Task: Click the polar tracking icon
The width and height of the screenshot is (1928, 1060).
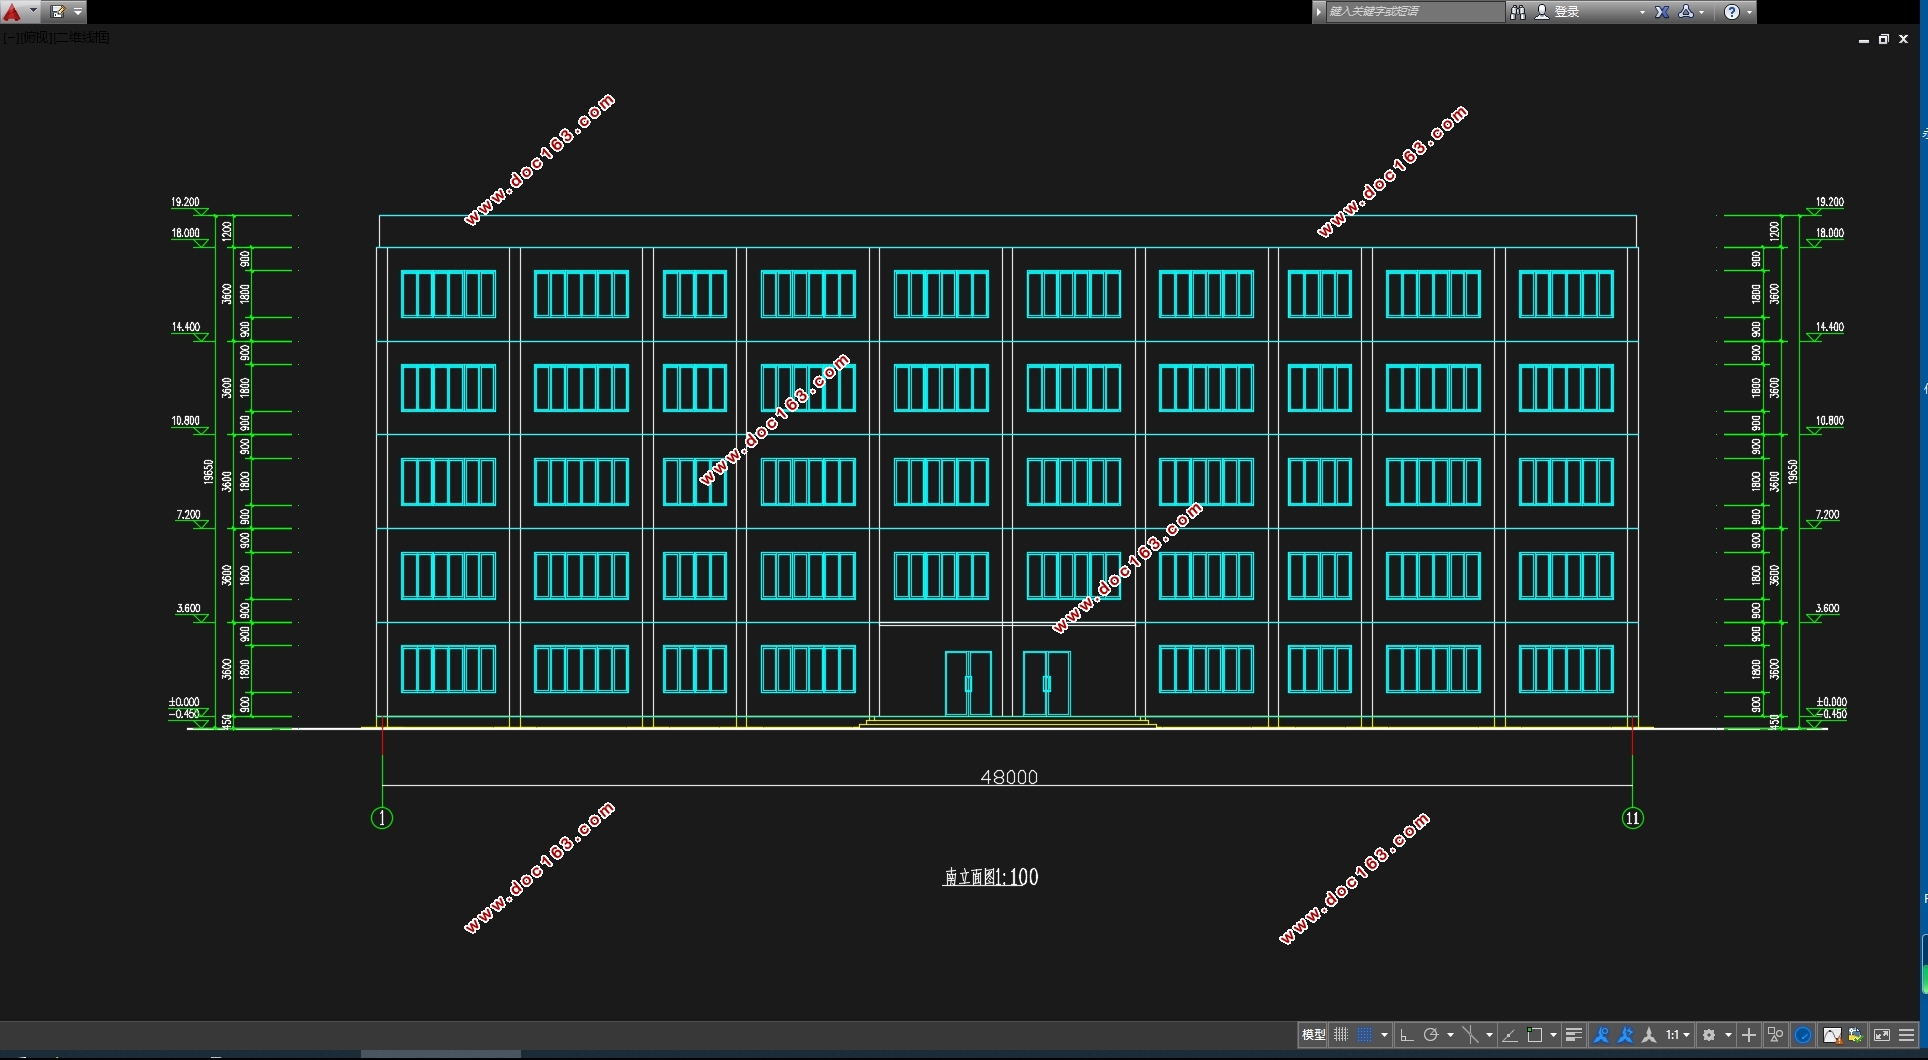Action: [x=1431, y=1035]
